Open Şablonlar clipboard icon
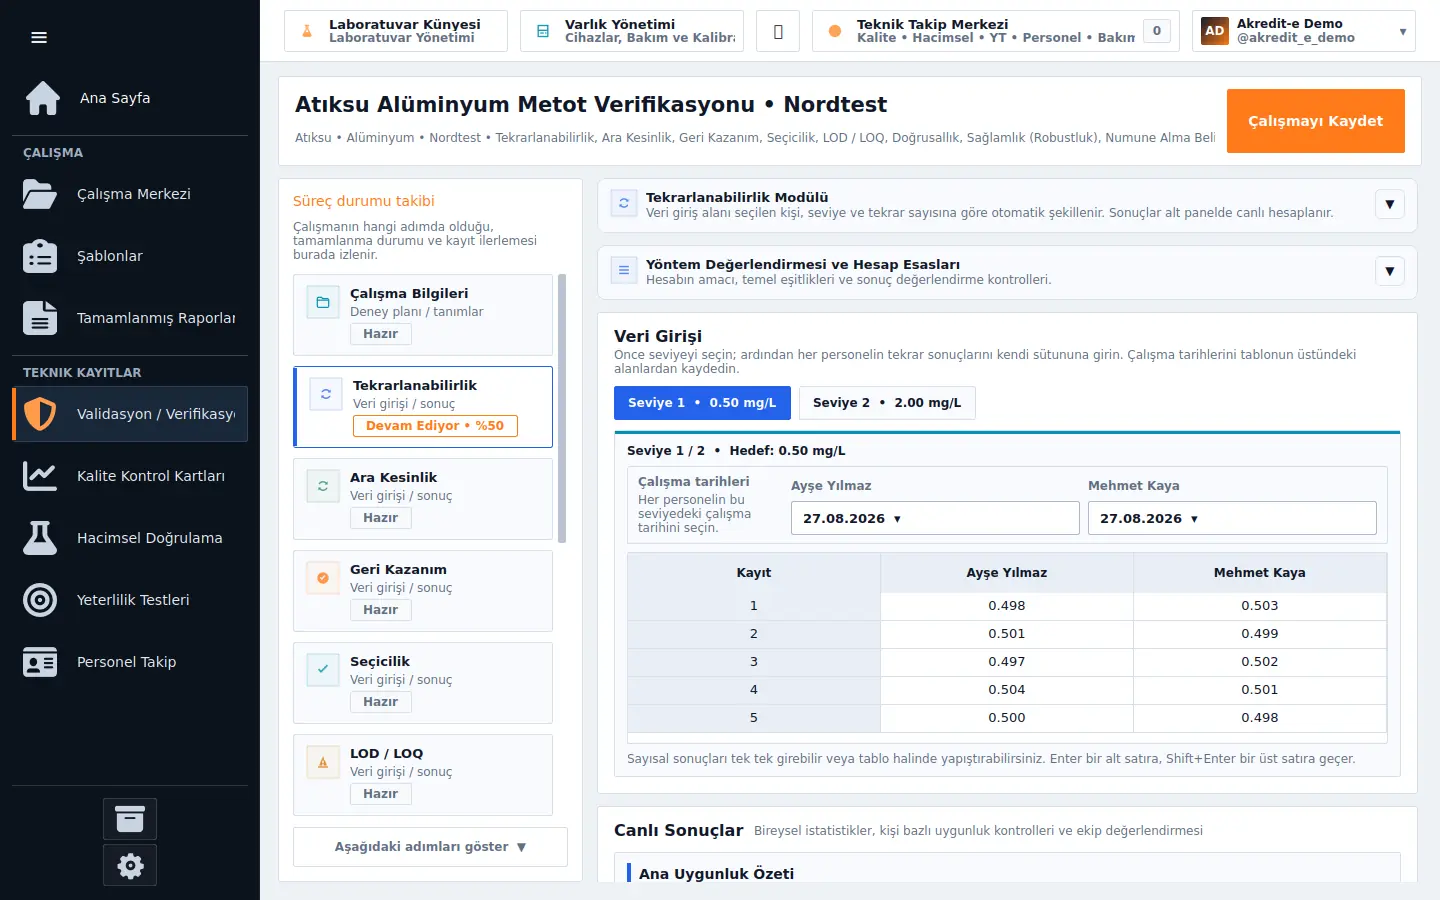This screenshot has width=1440, height=900. (x=40, y=256)
